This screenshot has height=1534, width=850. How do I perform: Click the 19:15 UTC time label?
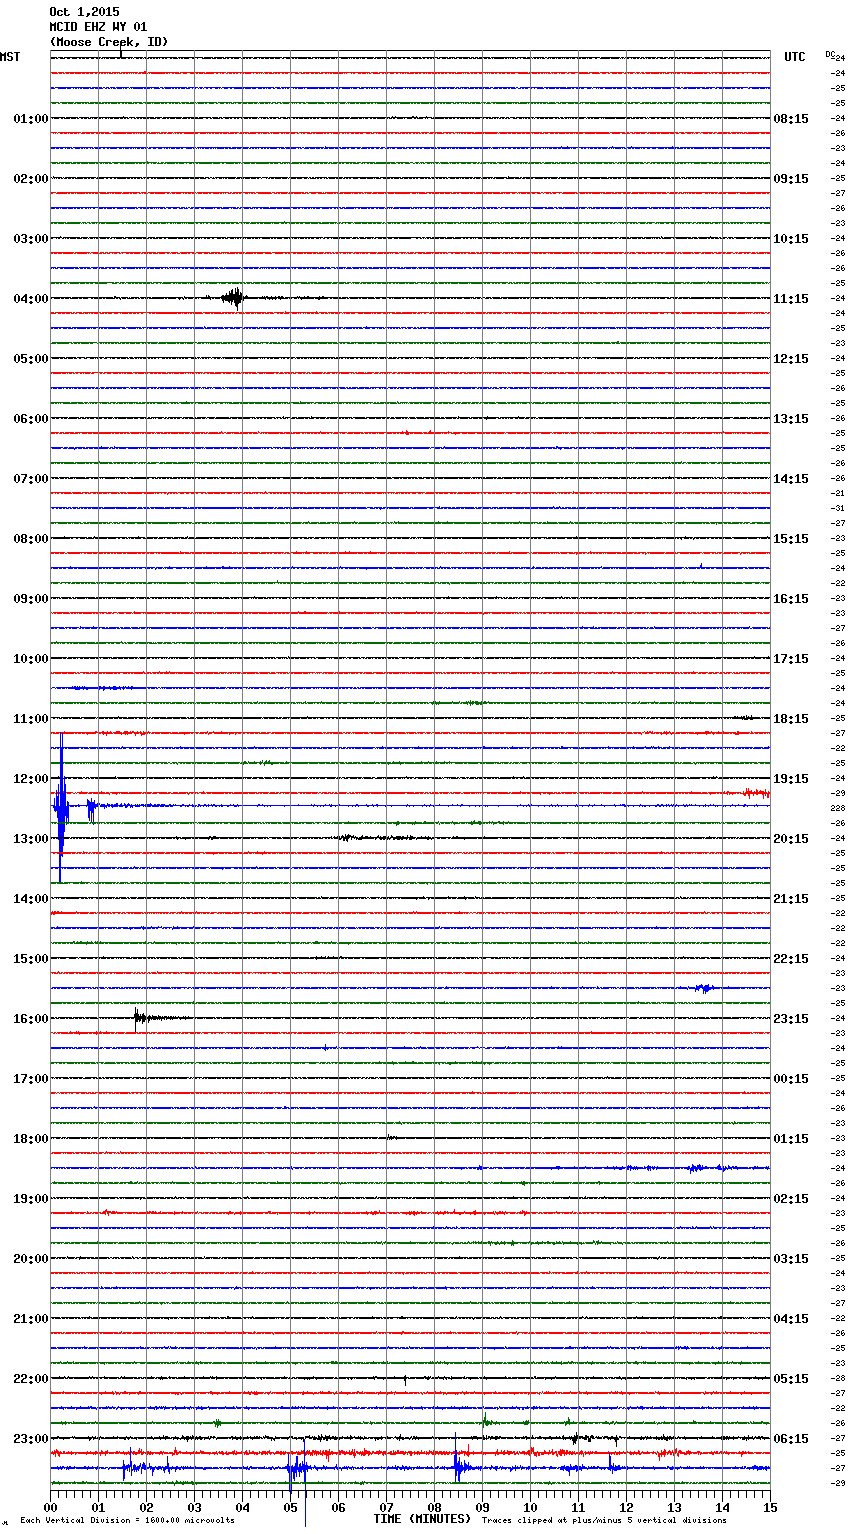pyautogui.click(x=791, y=779)
